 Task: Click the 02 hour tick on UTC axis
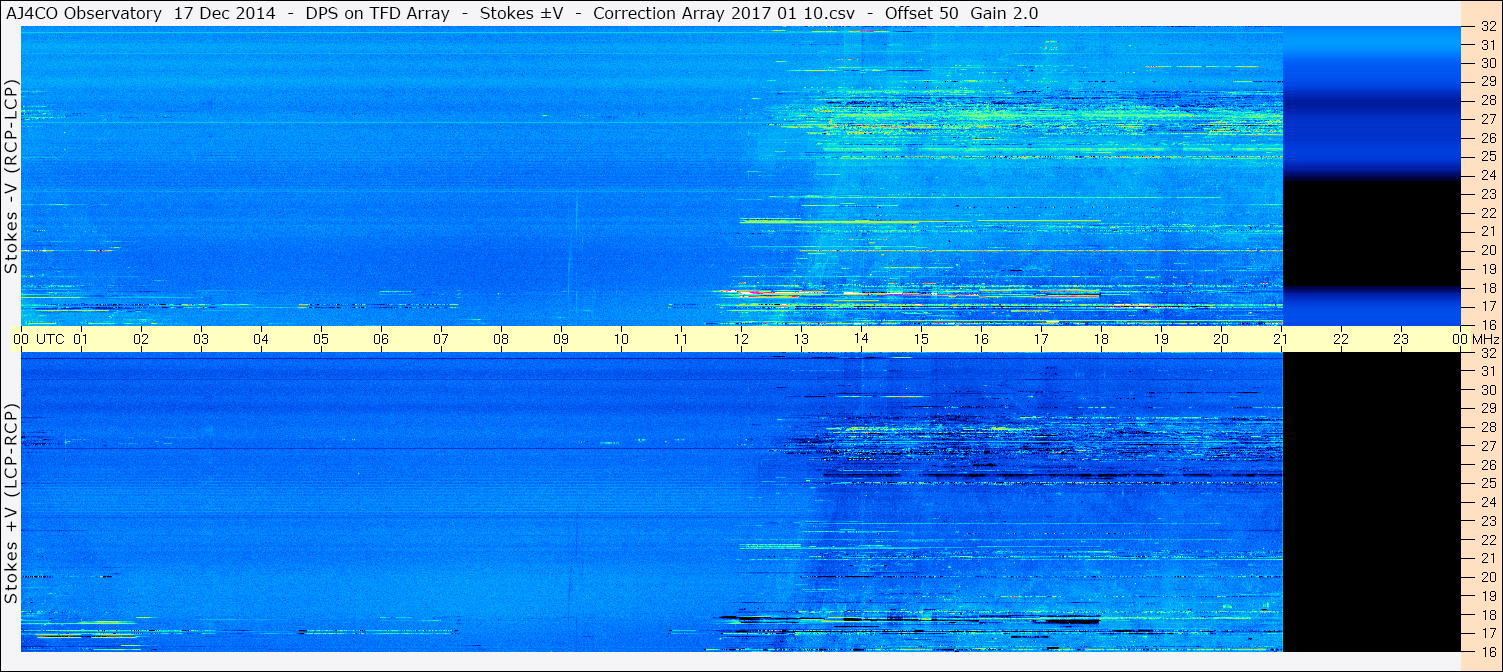141,339
